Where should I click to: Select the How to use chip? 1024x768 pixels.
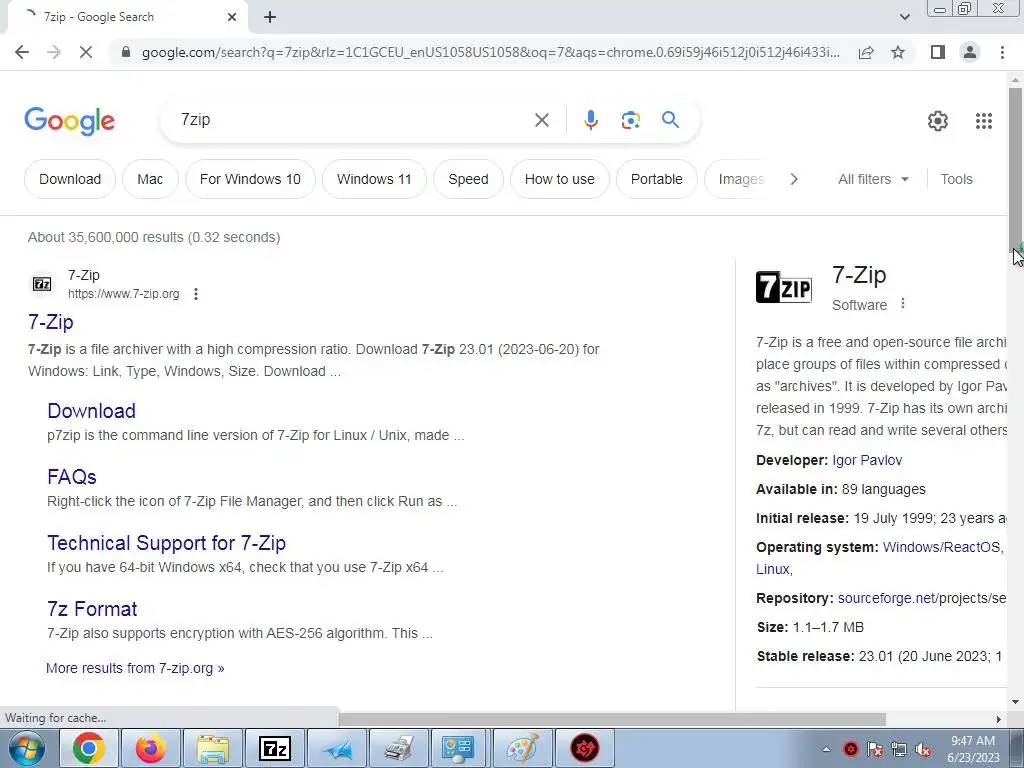tap(560, 179)
